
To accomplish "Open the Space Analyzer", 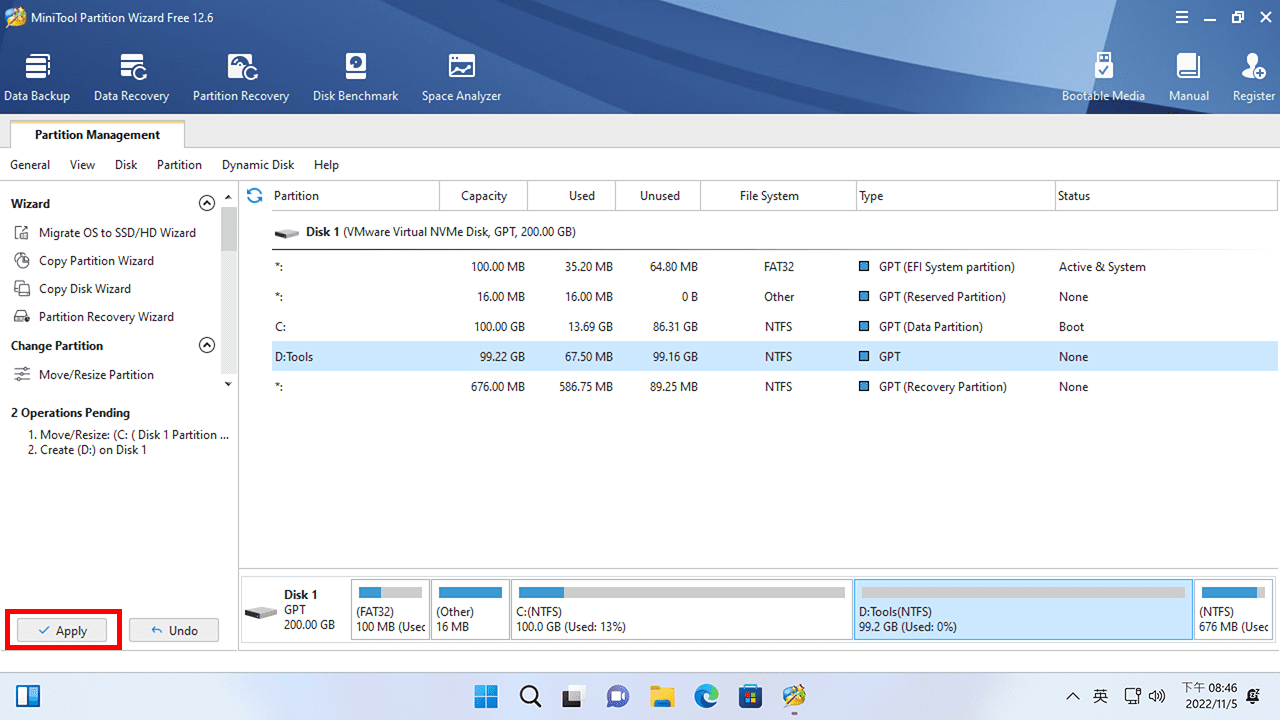I will 461,75.
